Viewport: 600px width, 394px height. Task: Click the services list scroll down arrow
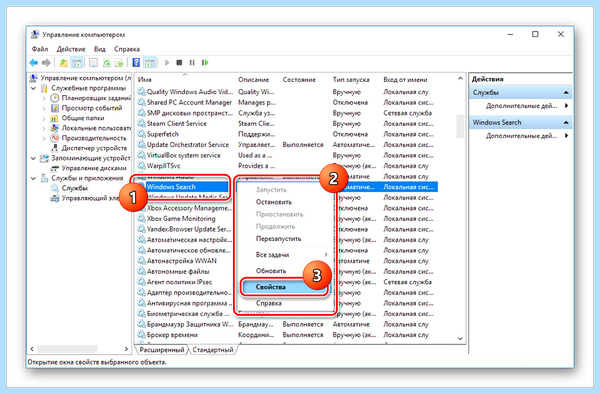coord(460,339)
